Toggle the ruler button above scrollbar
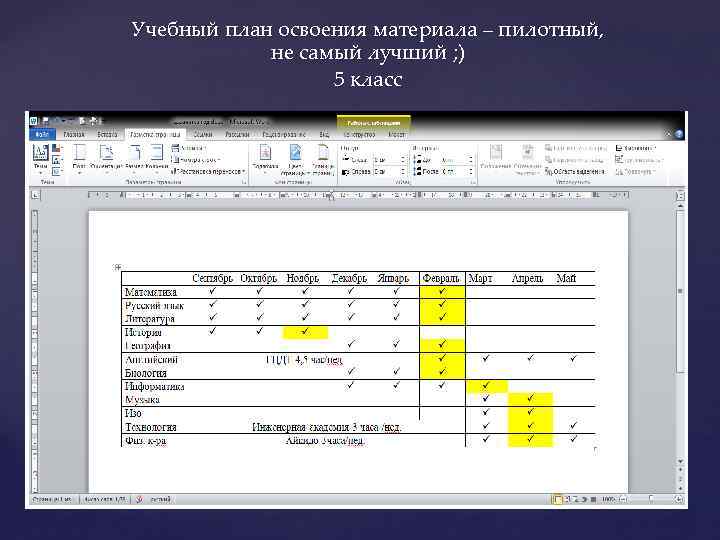This screenshot has height=540, width=720. [681, 196]
